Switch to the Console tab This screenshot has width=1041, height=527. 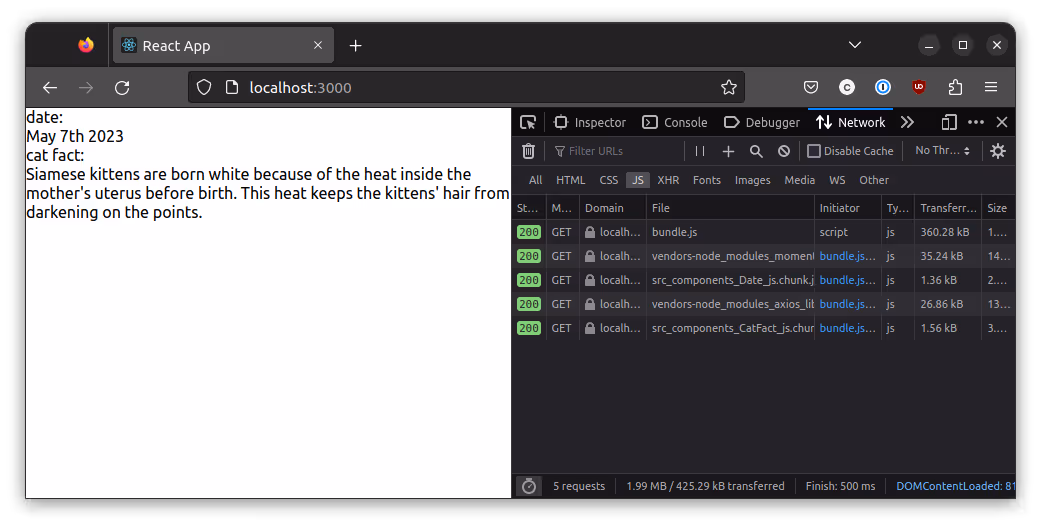click(675, 122)
